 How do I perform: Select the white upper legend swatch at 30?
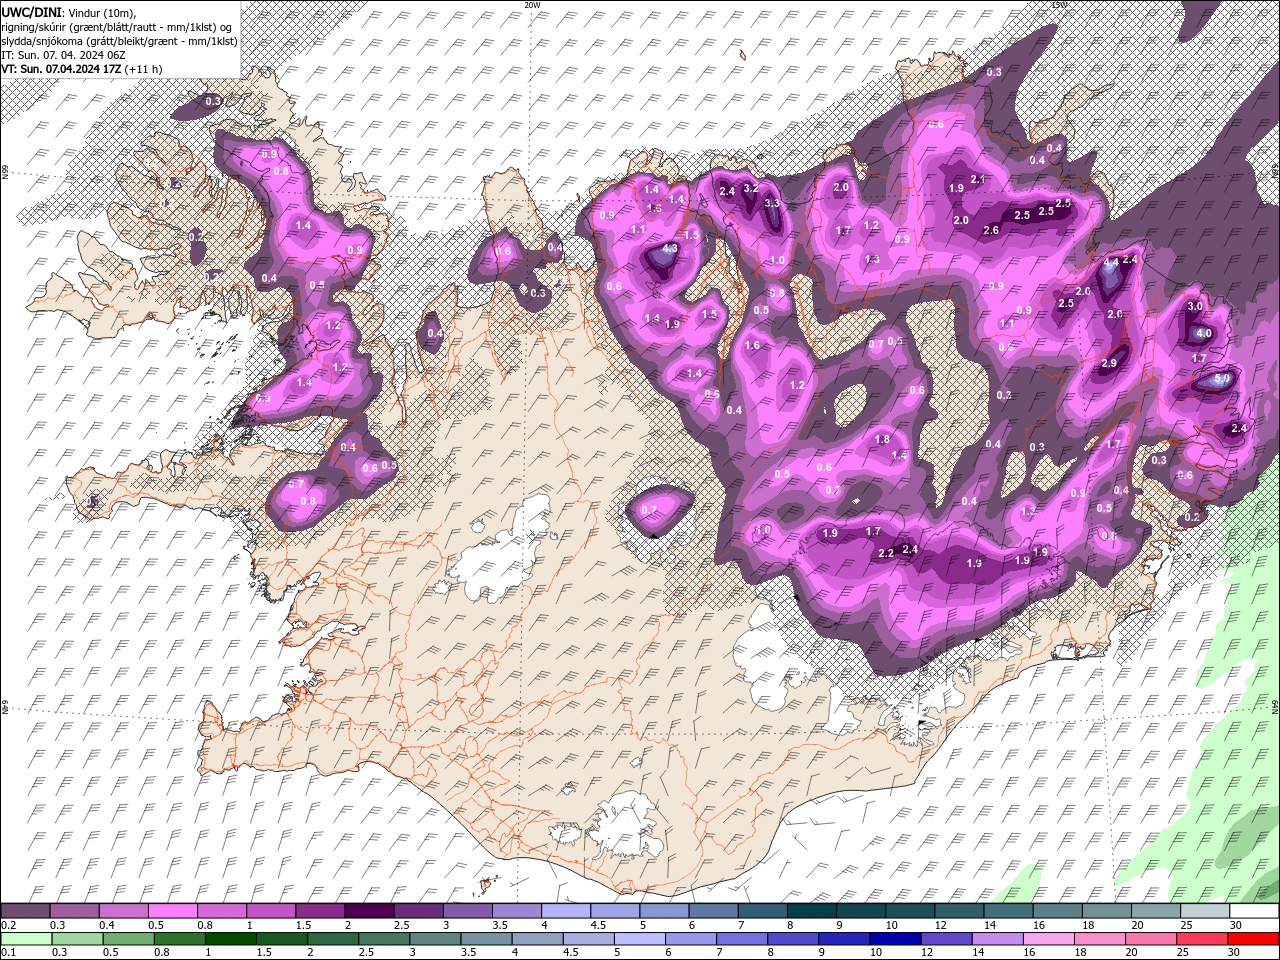(1253, 911)
